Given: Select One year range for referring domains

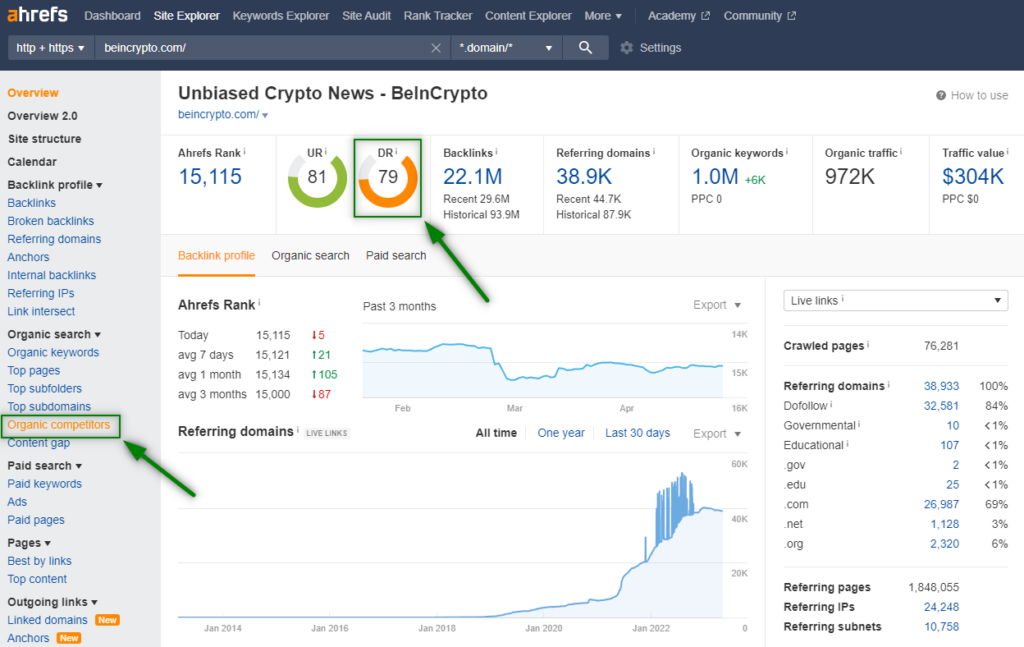Looking at the screenshot, I should (561, 433).
